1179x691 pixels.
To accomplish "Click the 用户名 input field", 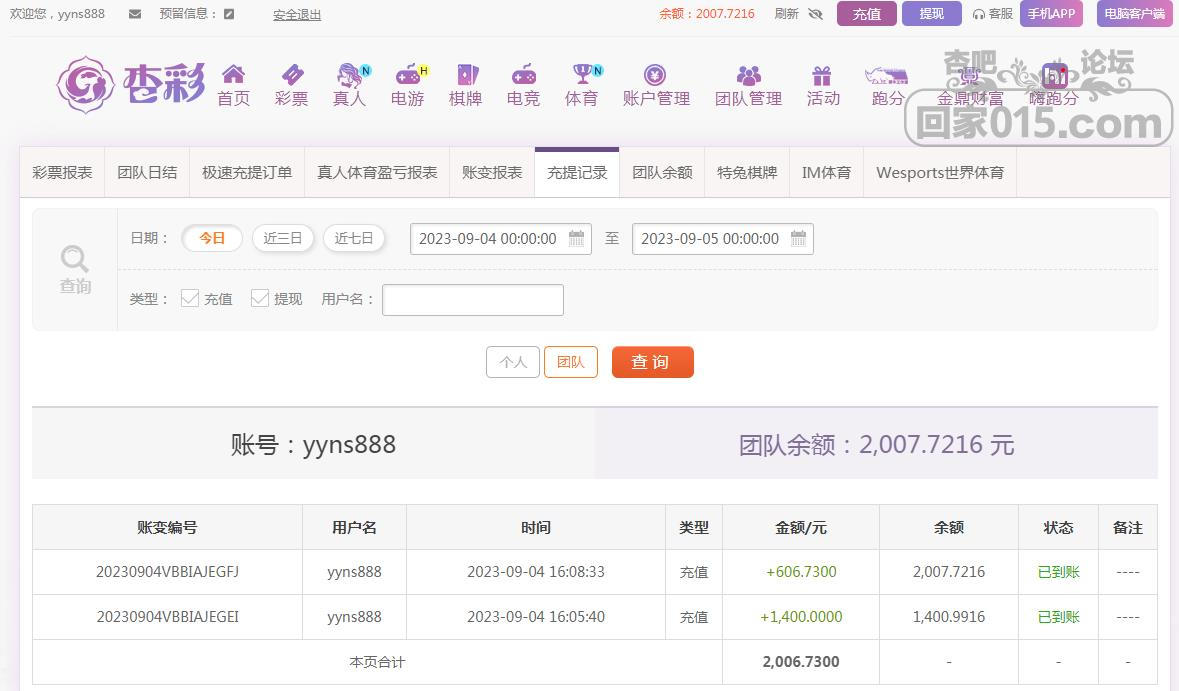I will point(473,300).
